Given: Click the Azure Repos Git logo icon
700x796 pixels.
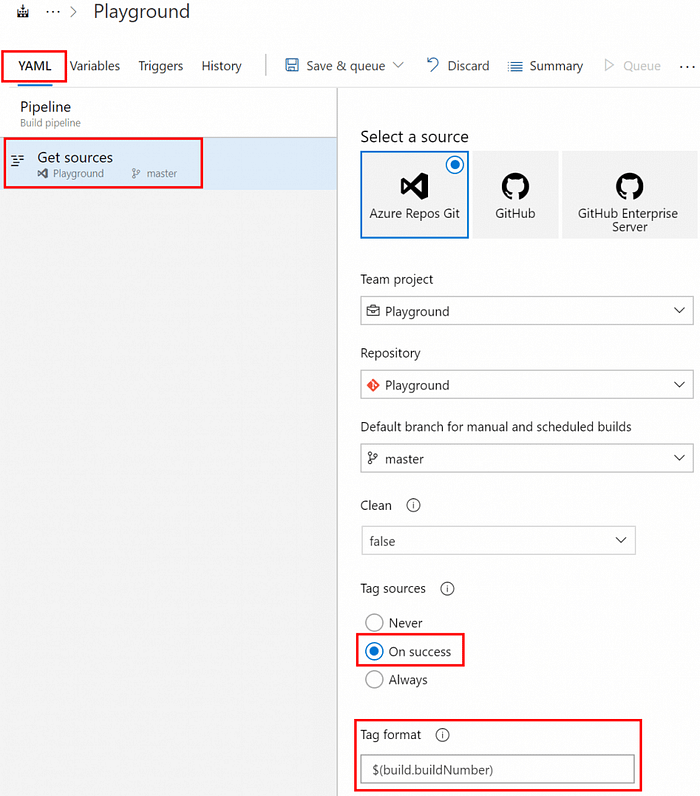Looking at the screenshot, I should [x=414, y=186].
